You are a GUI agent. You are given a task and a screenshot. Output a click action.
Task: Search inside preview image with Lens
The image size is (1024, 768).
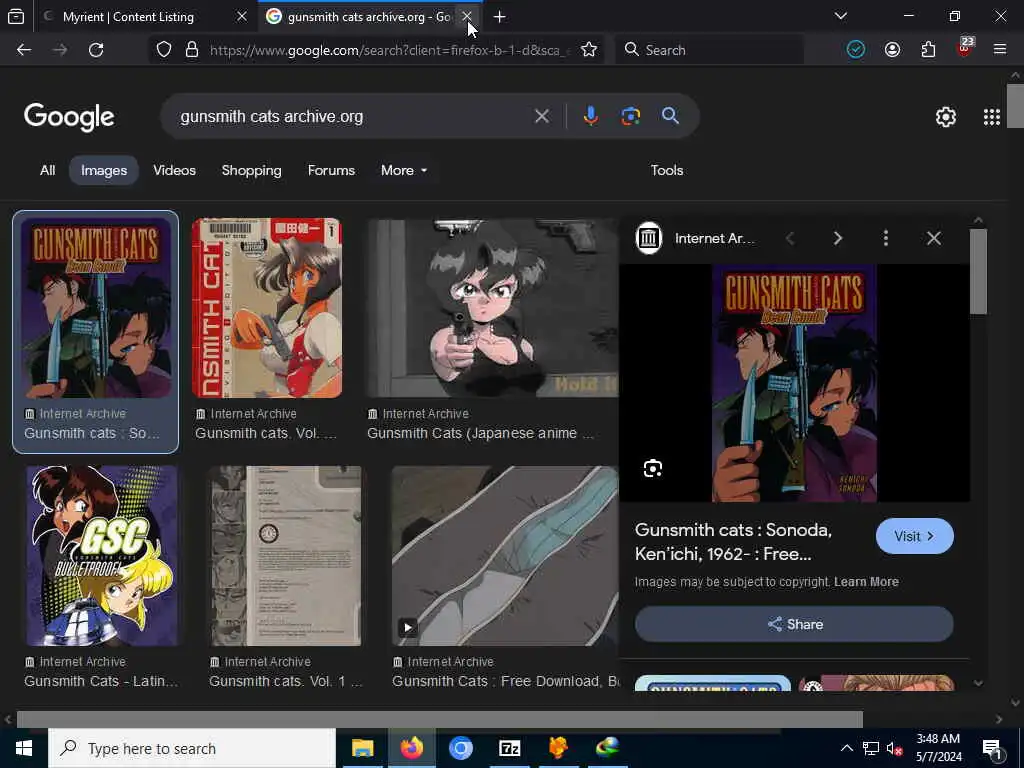(x=652, y=468)
